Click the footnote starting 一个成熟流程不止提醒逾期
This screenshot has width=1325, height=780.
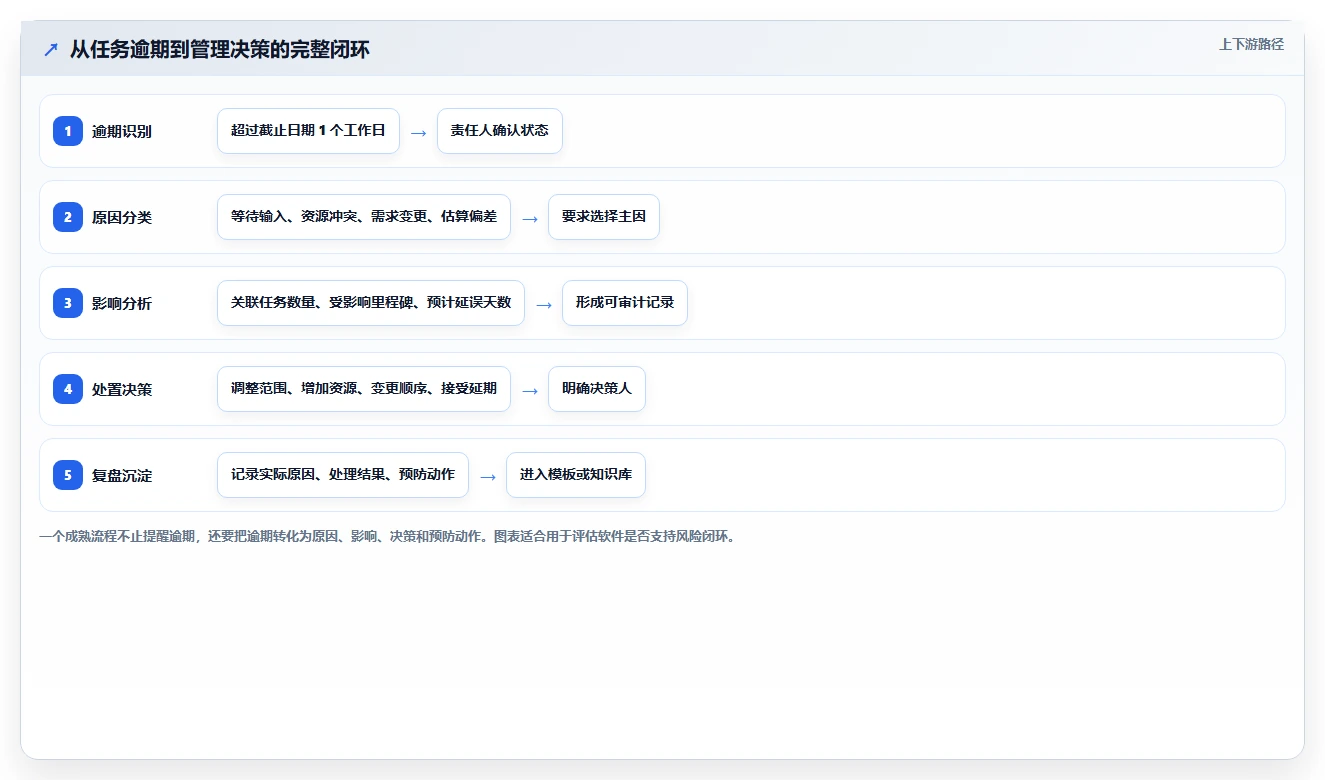[x=388, y=536]
